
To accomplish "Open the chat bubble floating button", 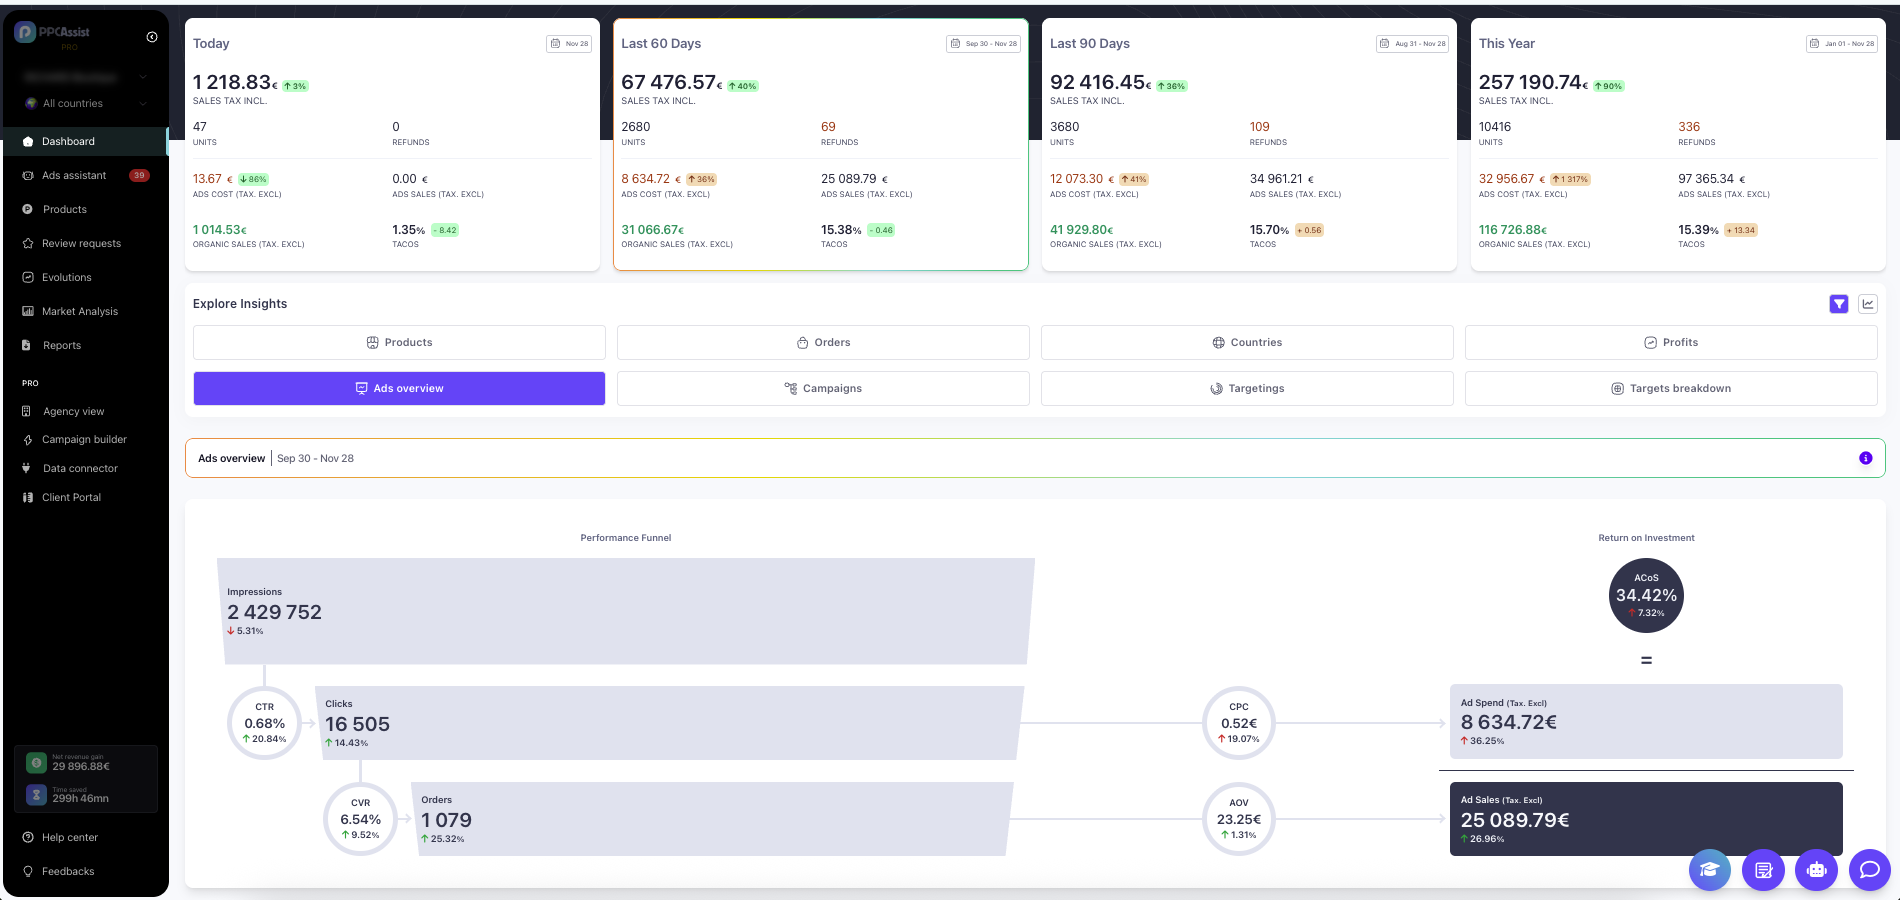I will [x=1869, y=870].
